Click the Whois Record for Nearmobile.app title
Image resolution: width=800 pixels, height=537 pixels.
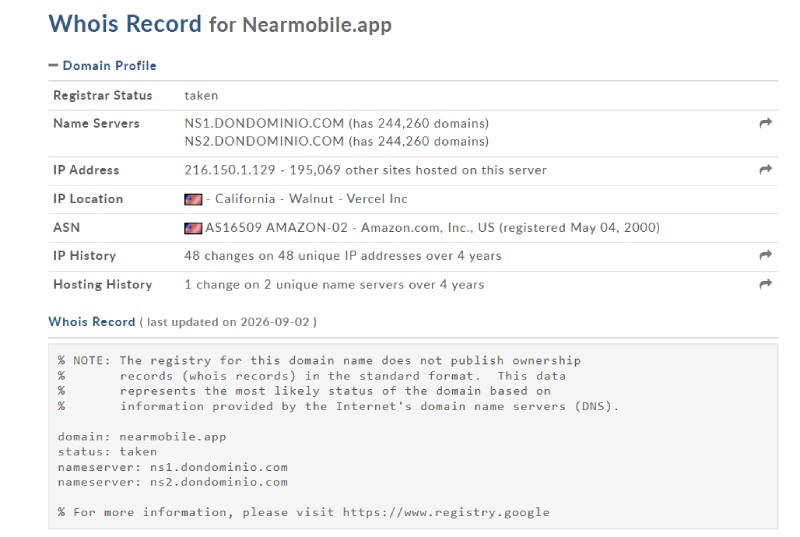pos(220,24)
